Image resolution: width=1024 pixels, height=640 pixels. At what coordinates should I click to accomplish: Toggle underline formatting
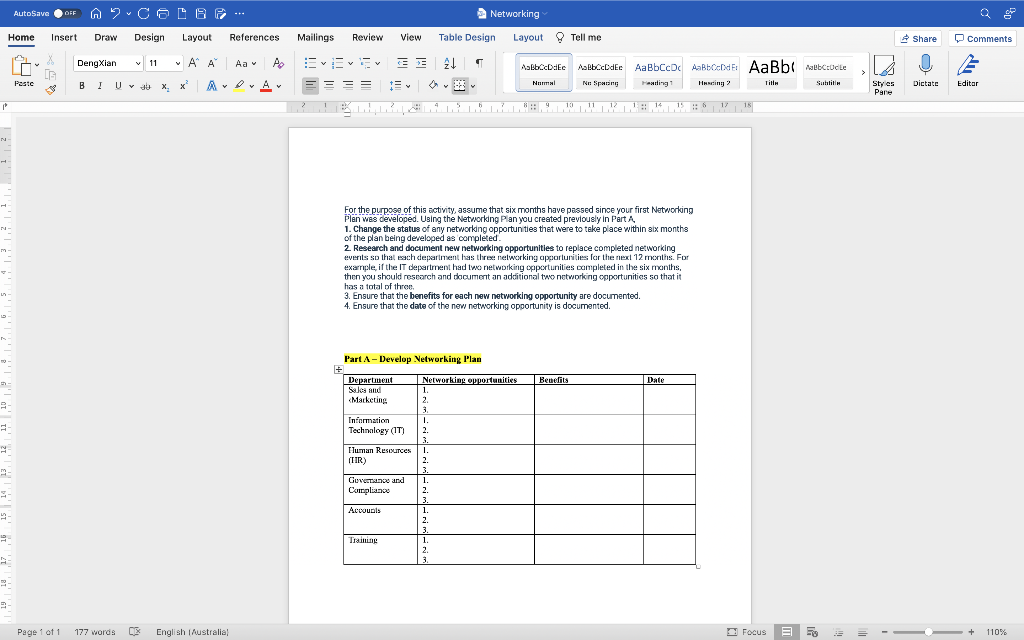[x=118, y=86]
